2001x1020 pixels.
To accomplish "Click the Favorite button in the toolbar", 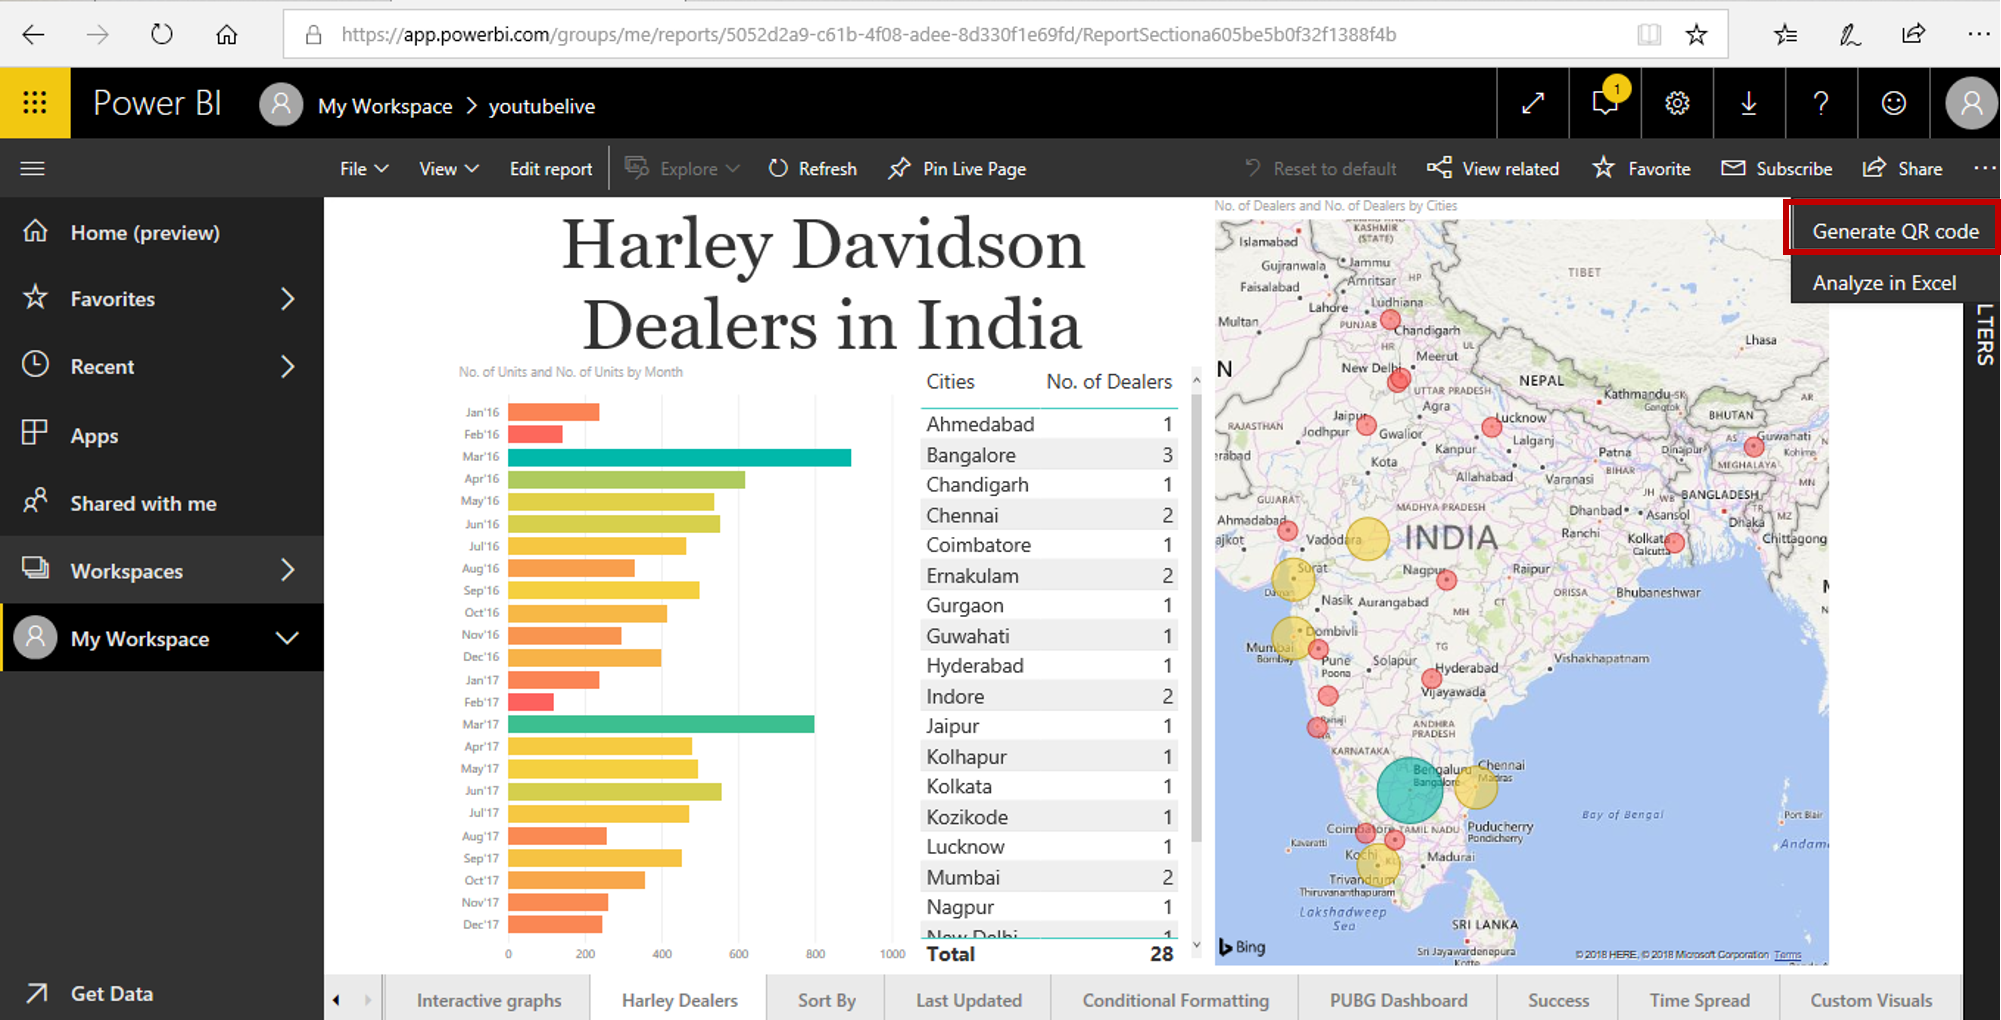I will pyautogui.click(x=1641, y=169).
